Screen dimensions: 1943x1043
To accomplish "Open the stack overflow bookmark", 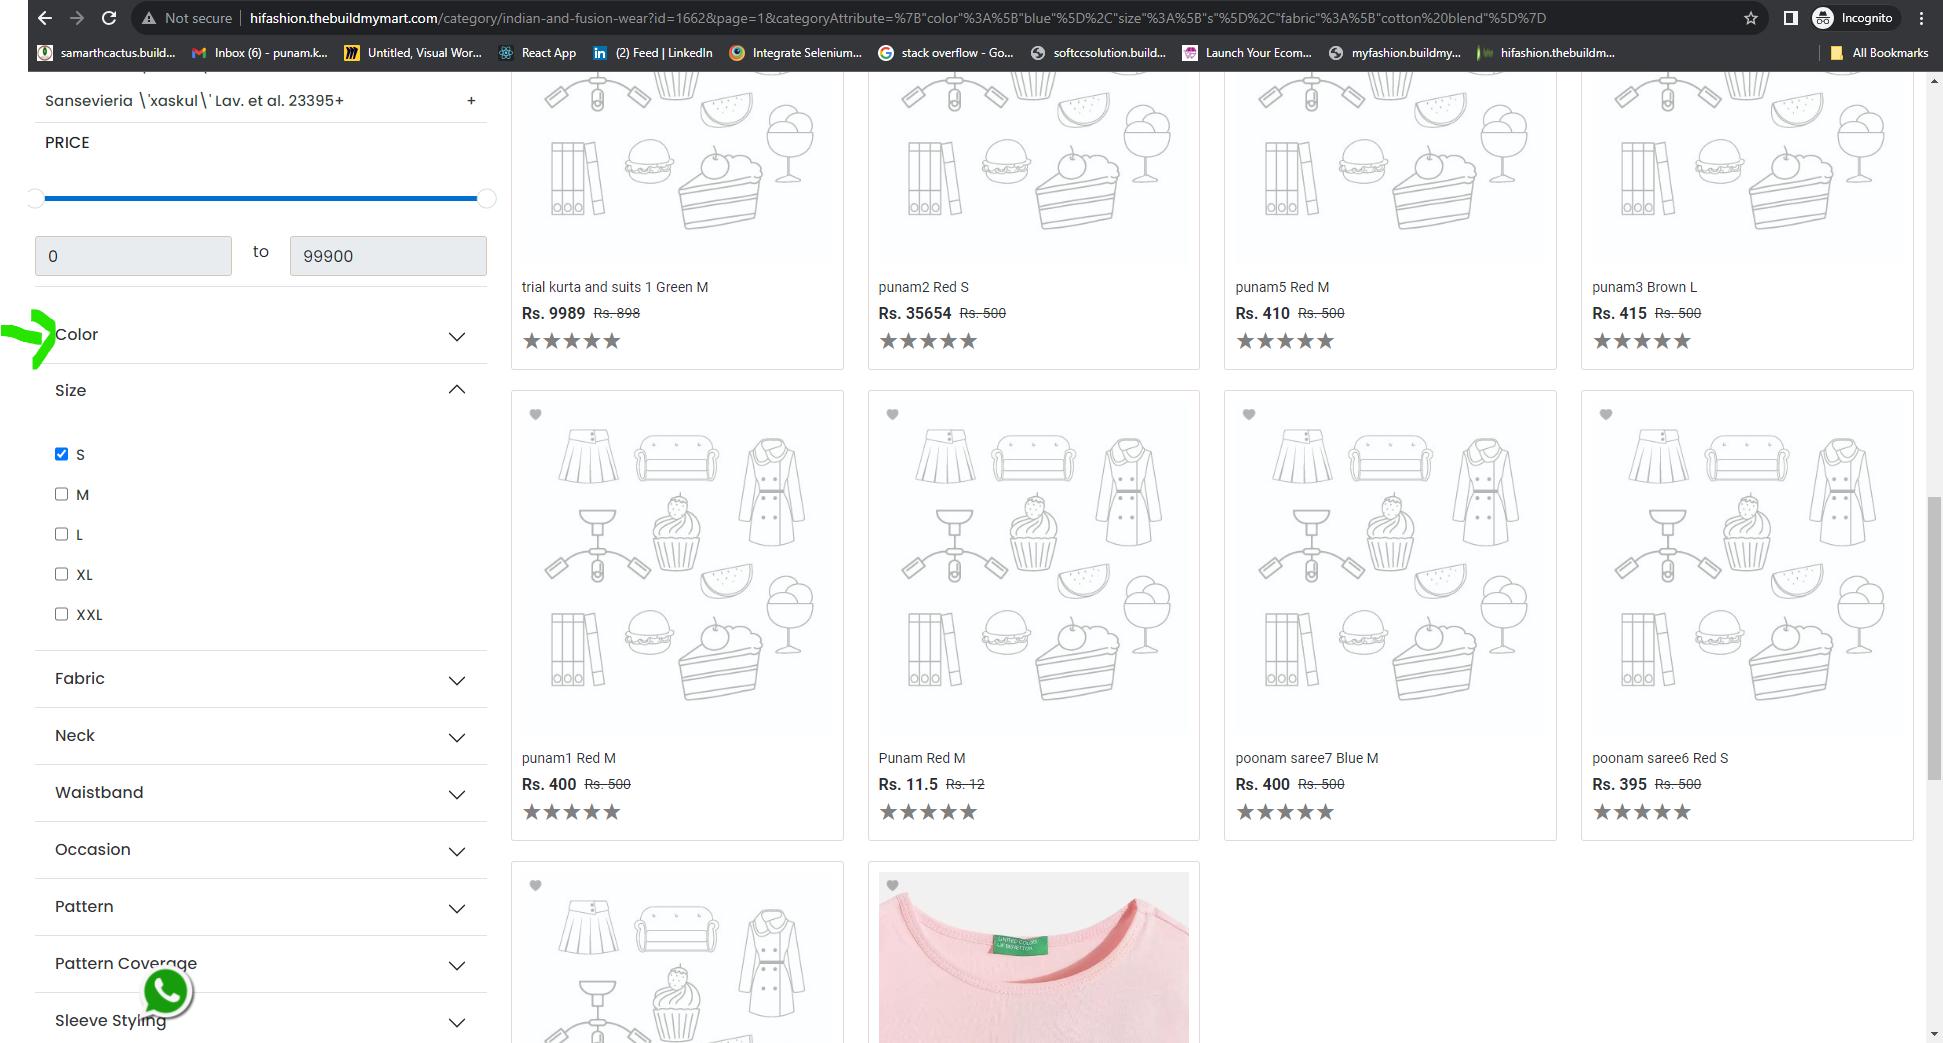I will pos(946,53).
